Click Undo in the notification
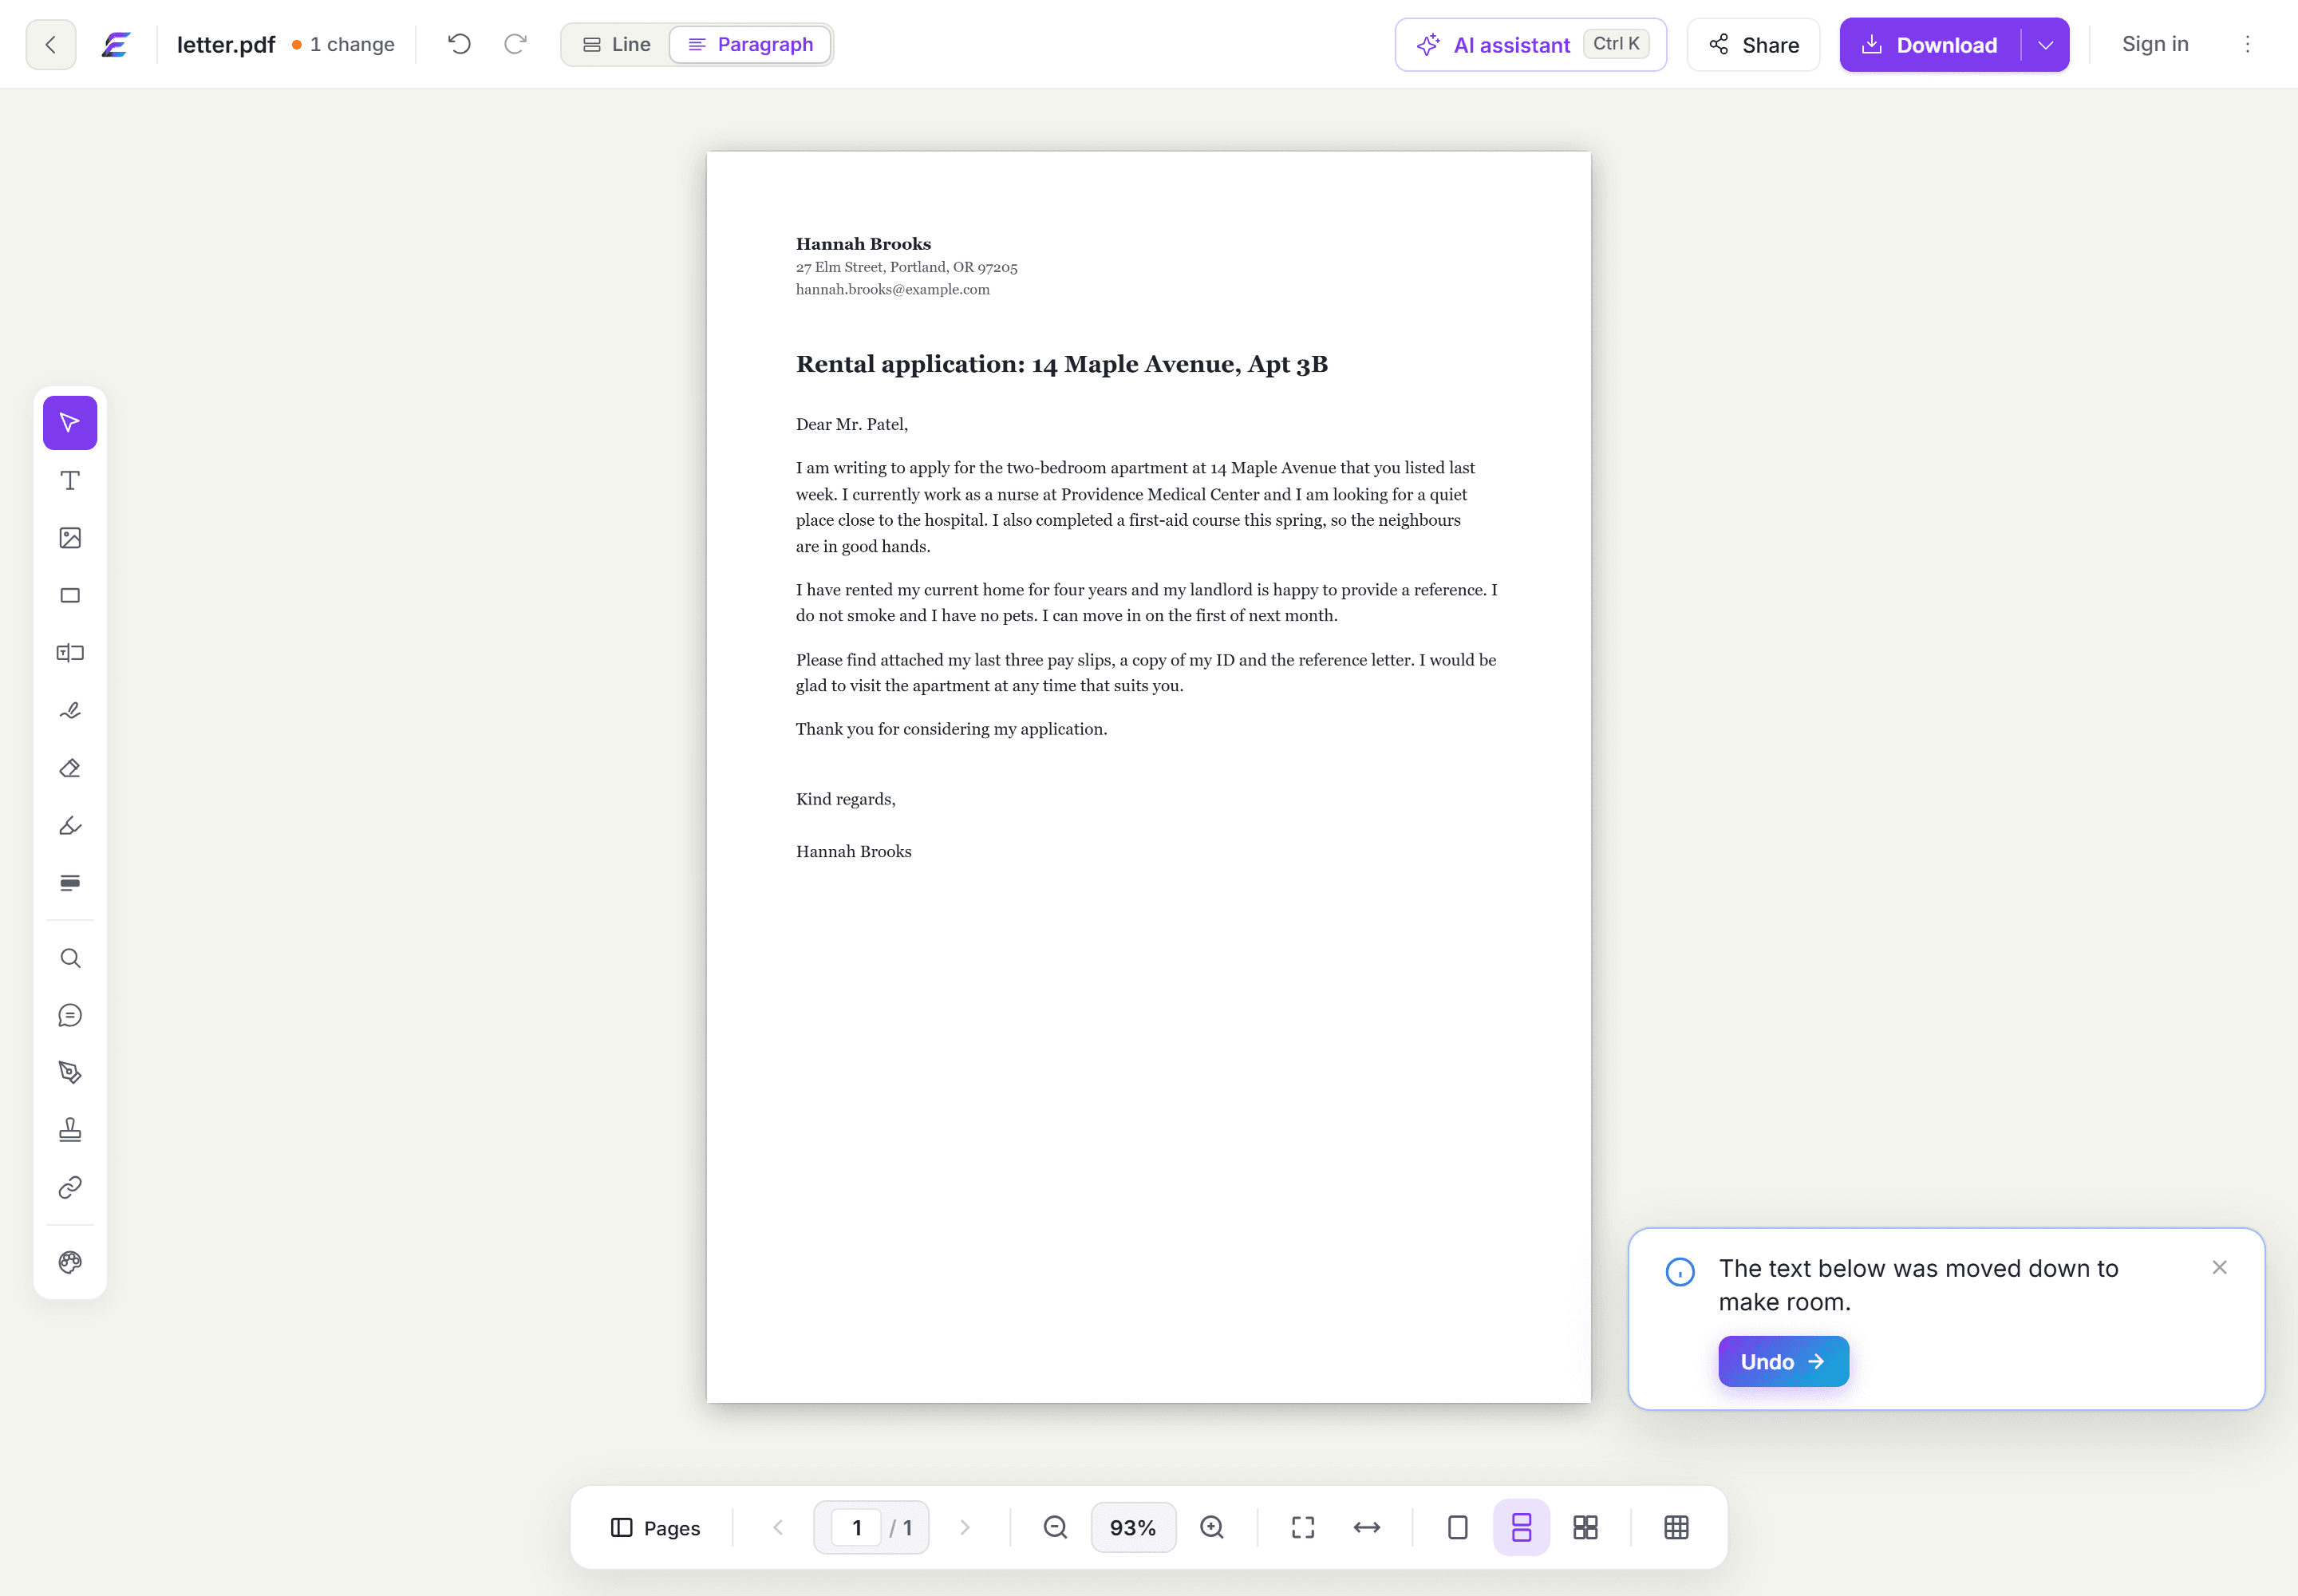2298x1596 pixels. (x=1784, y=1361)
